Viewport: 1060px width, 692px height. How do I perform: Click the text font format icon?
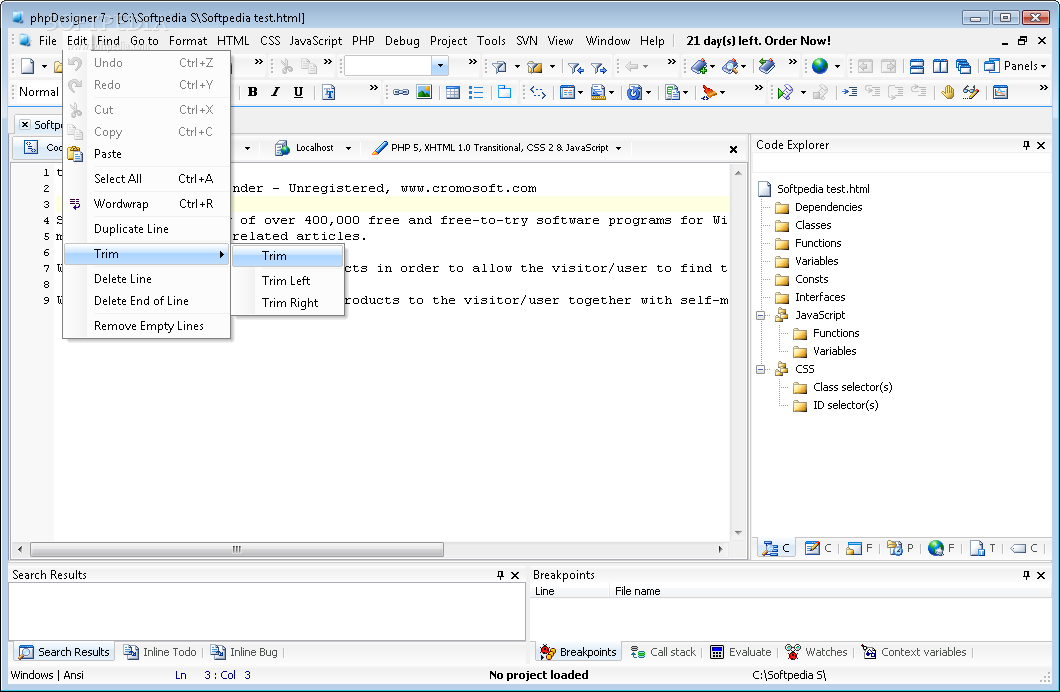click(329, 92)
